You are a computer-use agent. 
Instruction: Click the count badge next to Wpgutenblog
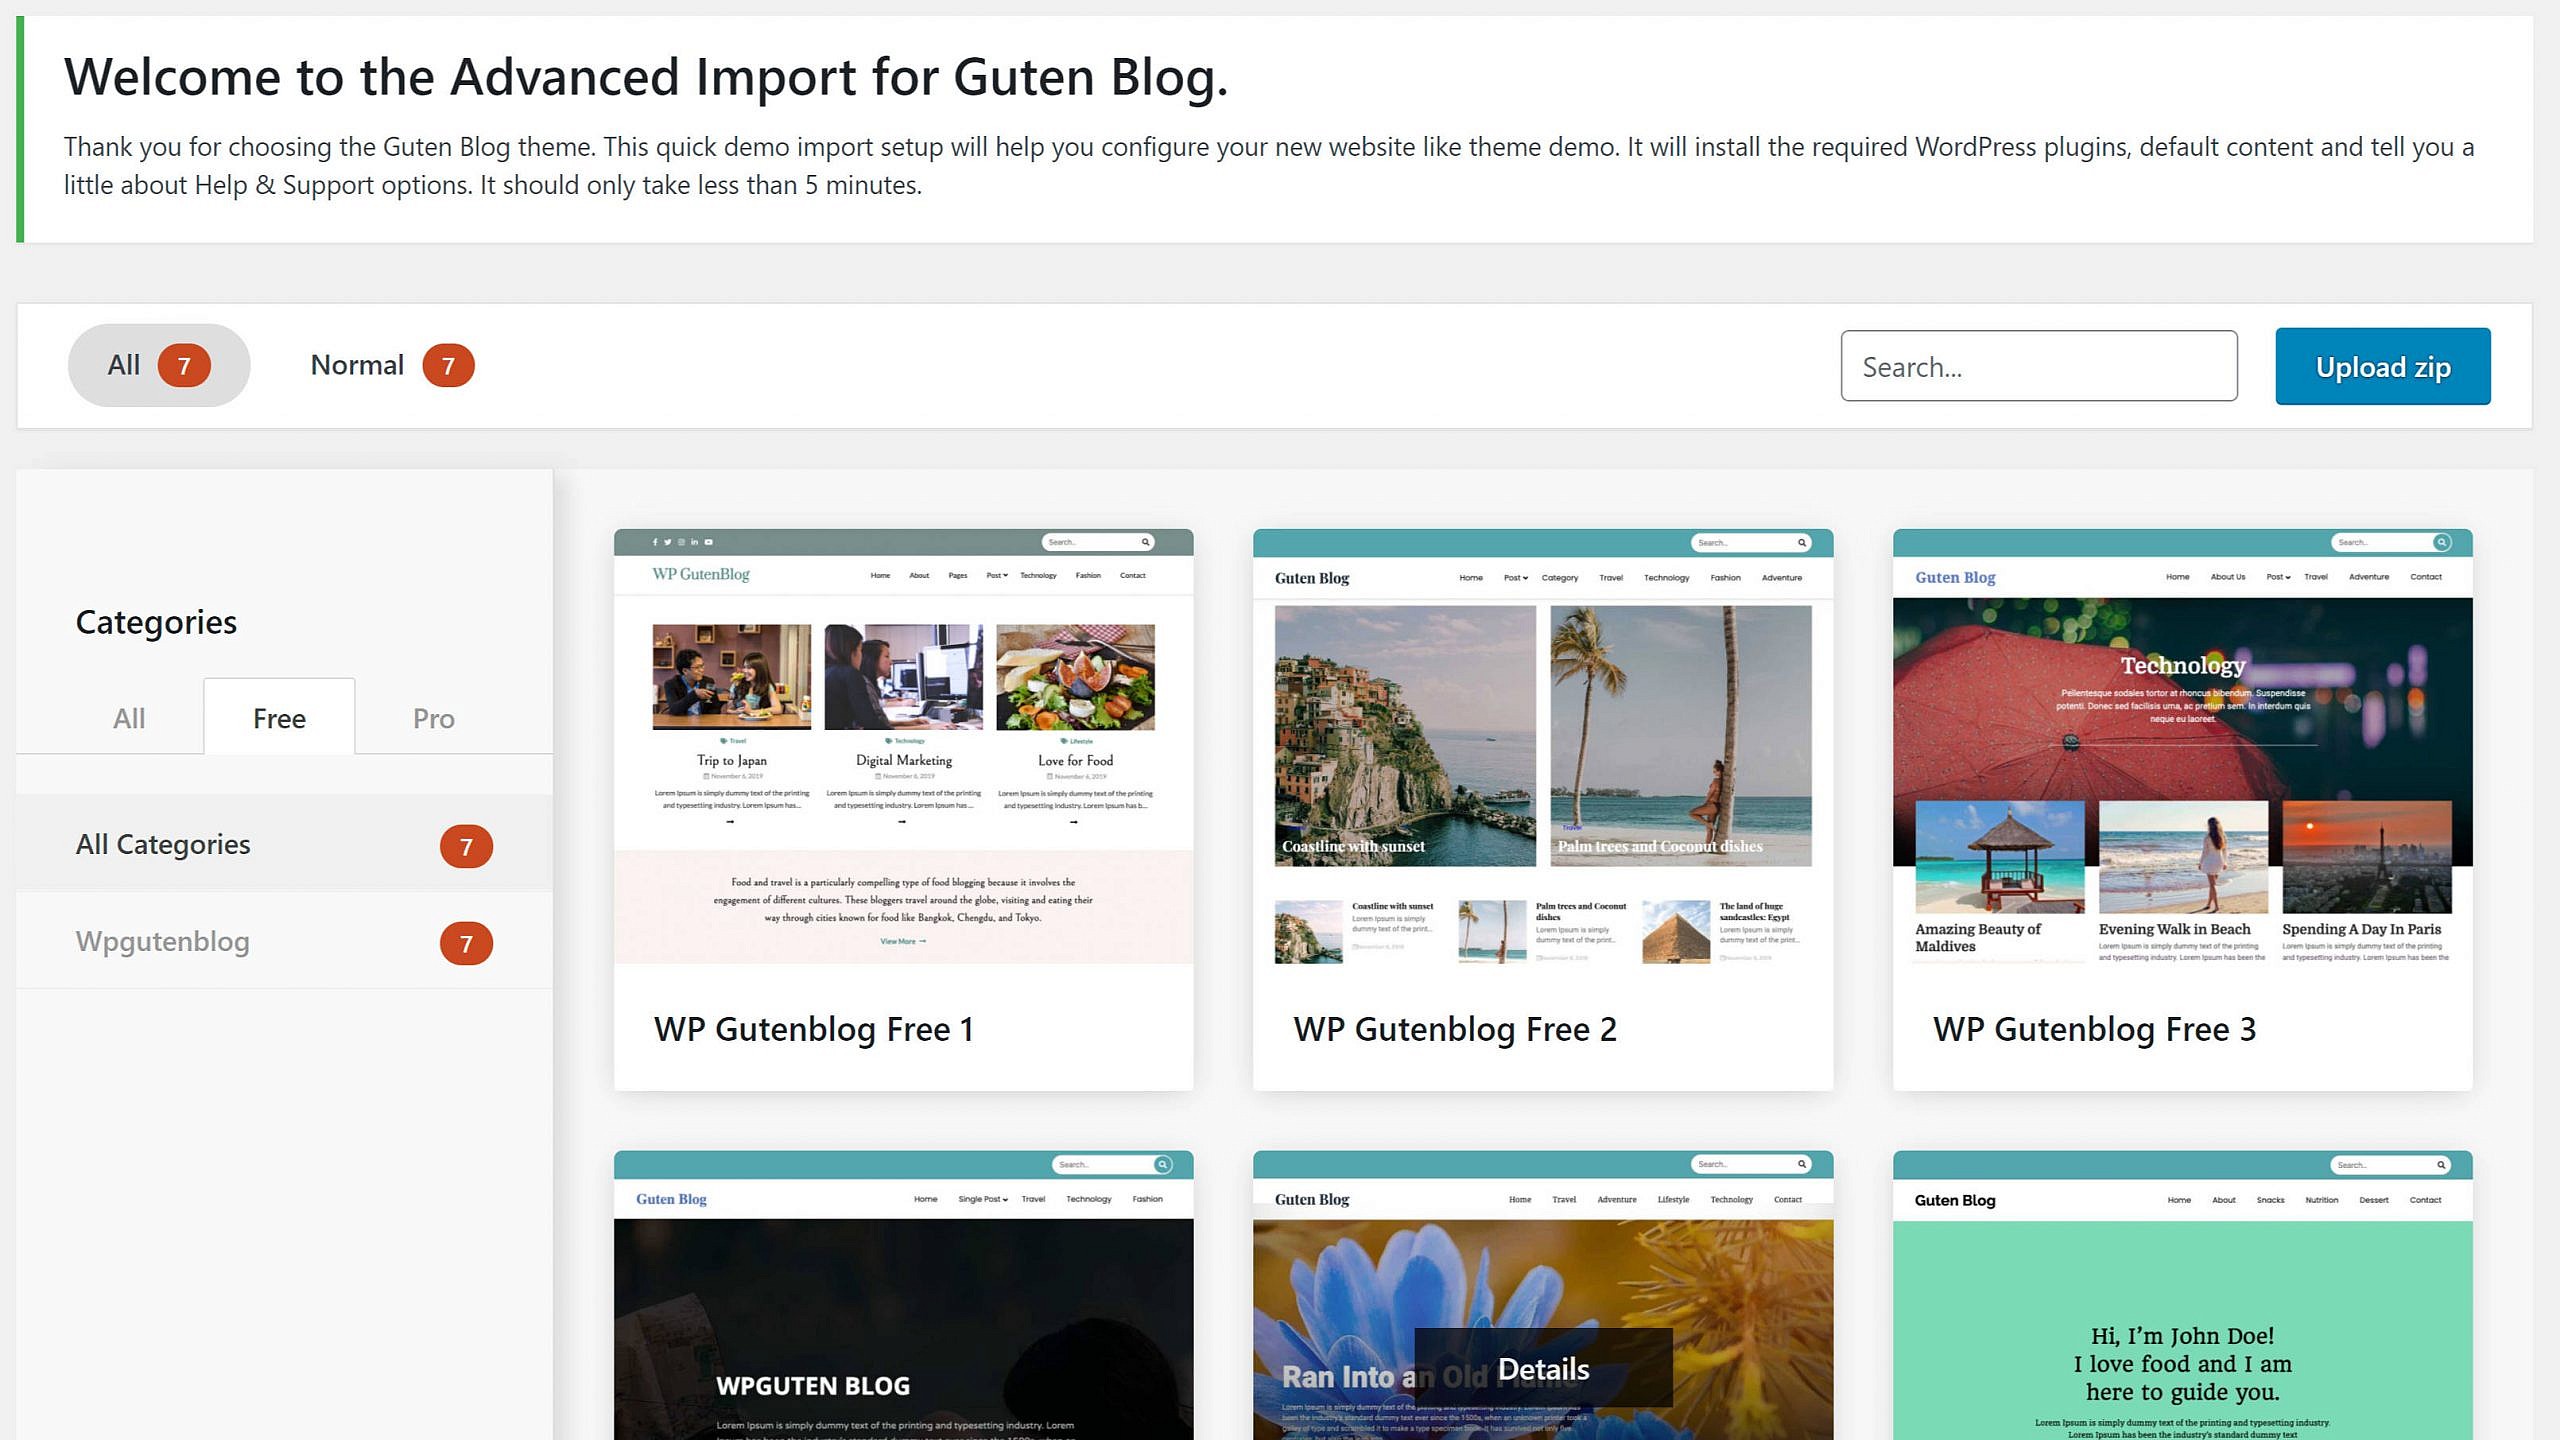coord(466,941)
